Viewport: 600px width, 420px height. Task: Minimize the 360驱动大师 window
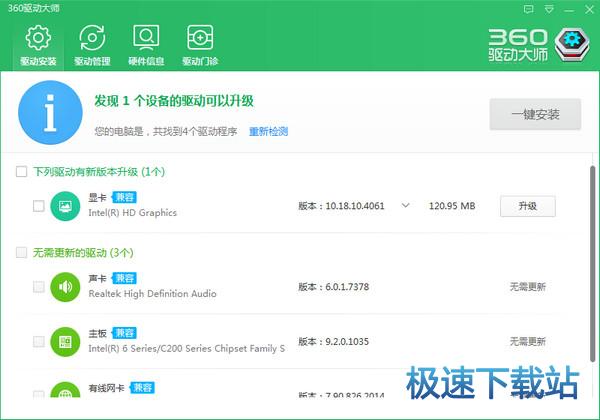(x=569, y=10)
